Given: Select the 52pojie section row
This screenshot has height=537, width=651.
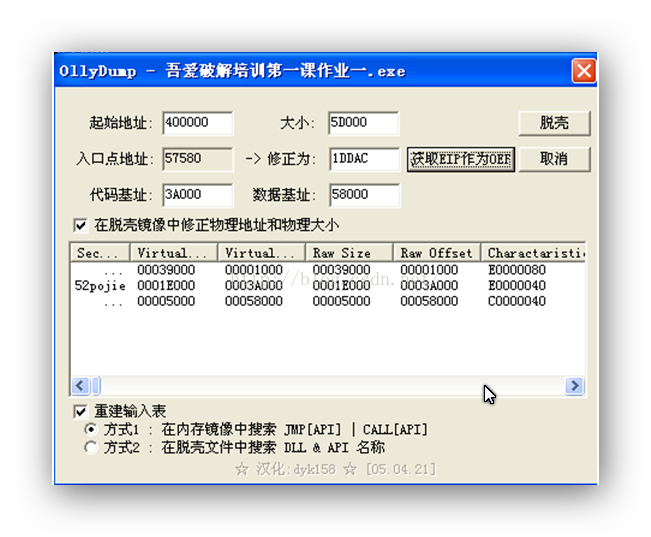Looking at the screenshot, I should point(328,286).
